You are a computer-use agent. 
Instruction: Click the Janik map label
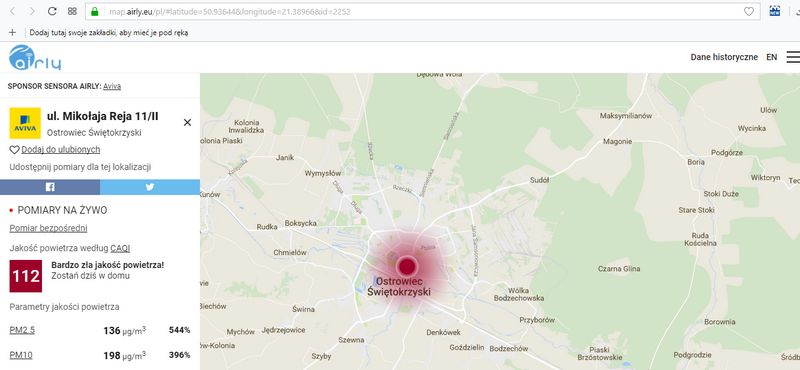click(x=285, y=158)
